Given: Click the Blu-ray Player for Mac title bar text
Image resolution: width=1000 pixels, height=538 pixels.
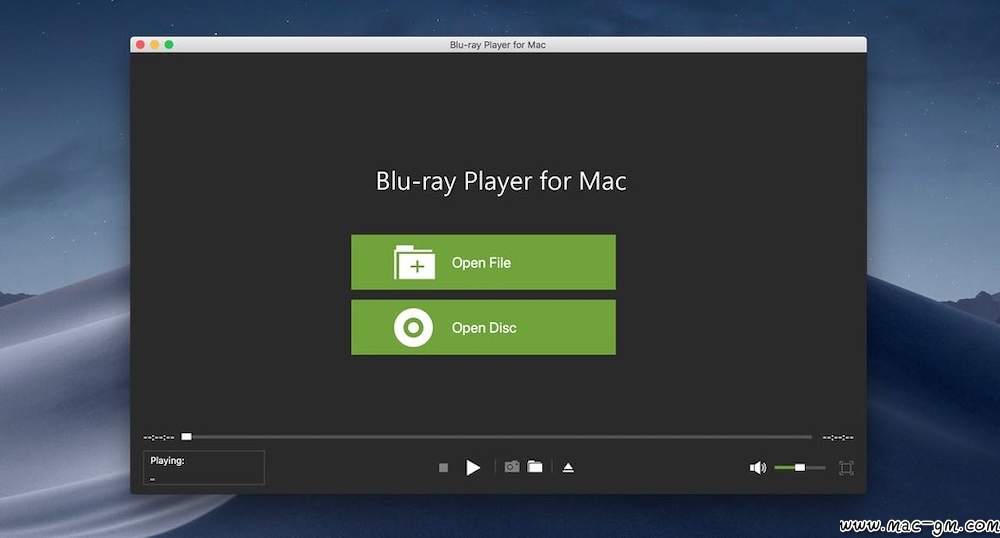Looking at the screenshot, I should point(497,45).
